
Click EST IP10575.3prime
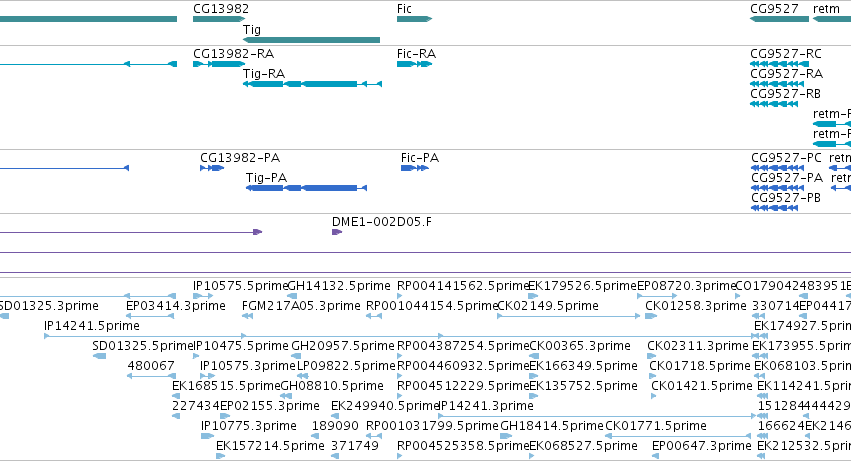pyautogui.click(x=247, y=367)
